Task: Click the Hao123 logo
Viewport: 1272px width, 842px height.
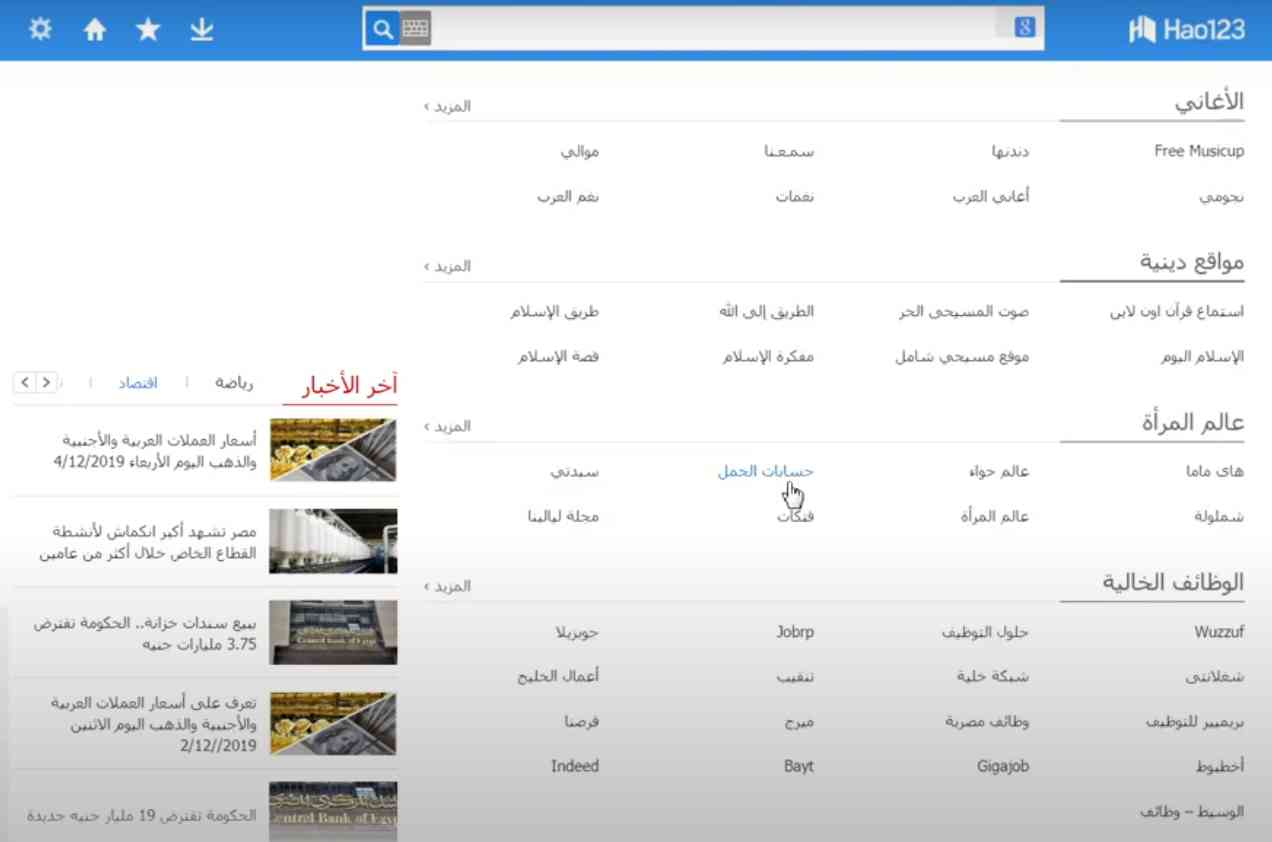Action: (1187, 30)
